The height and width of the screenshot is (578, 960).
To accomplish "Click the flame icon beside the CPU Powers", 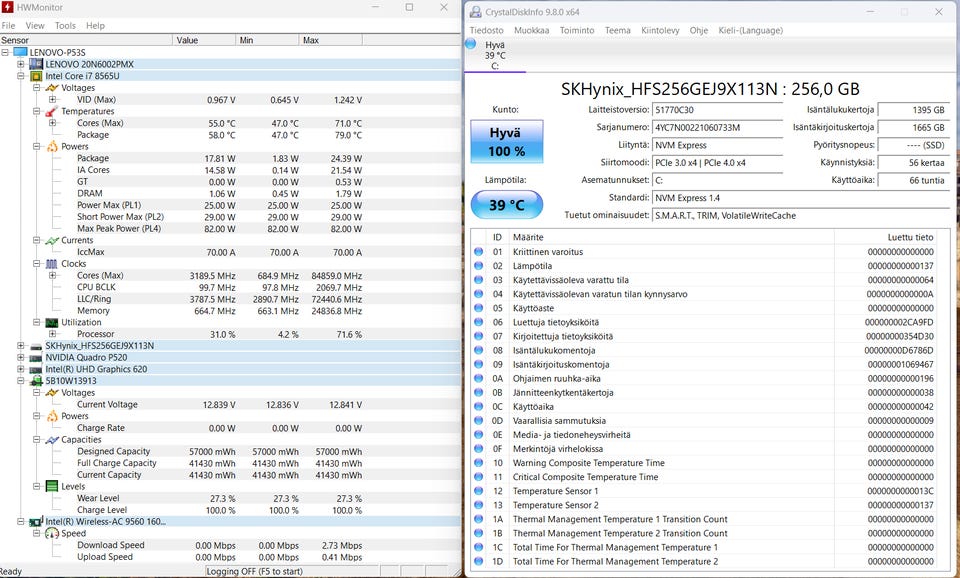I will (x=51, y=146).
